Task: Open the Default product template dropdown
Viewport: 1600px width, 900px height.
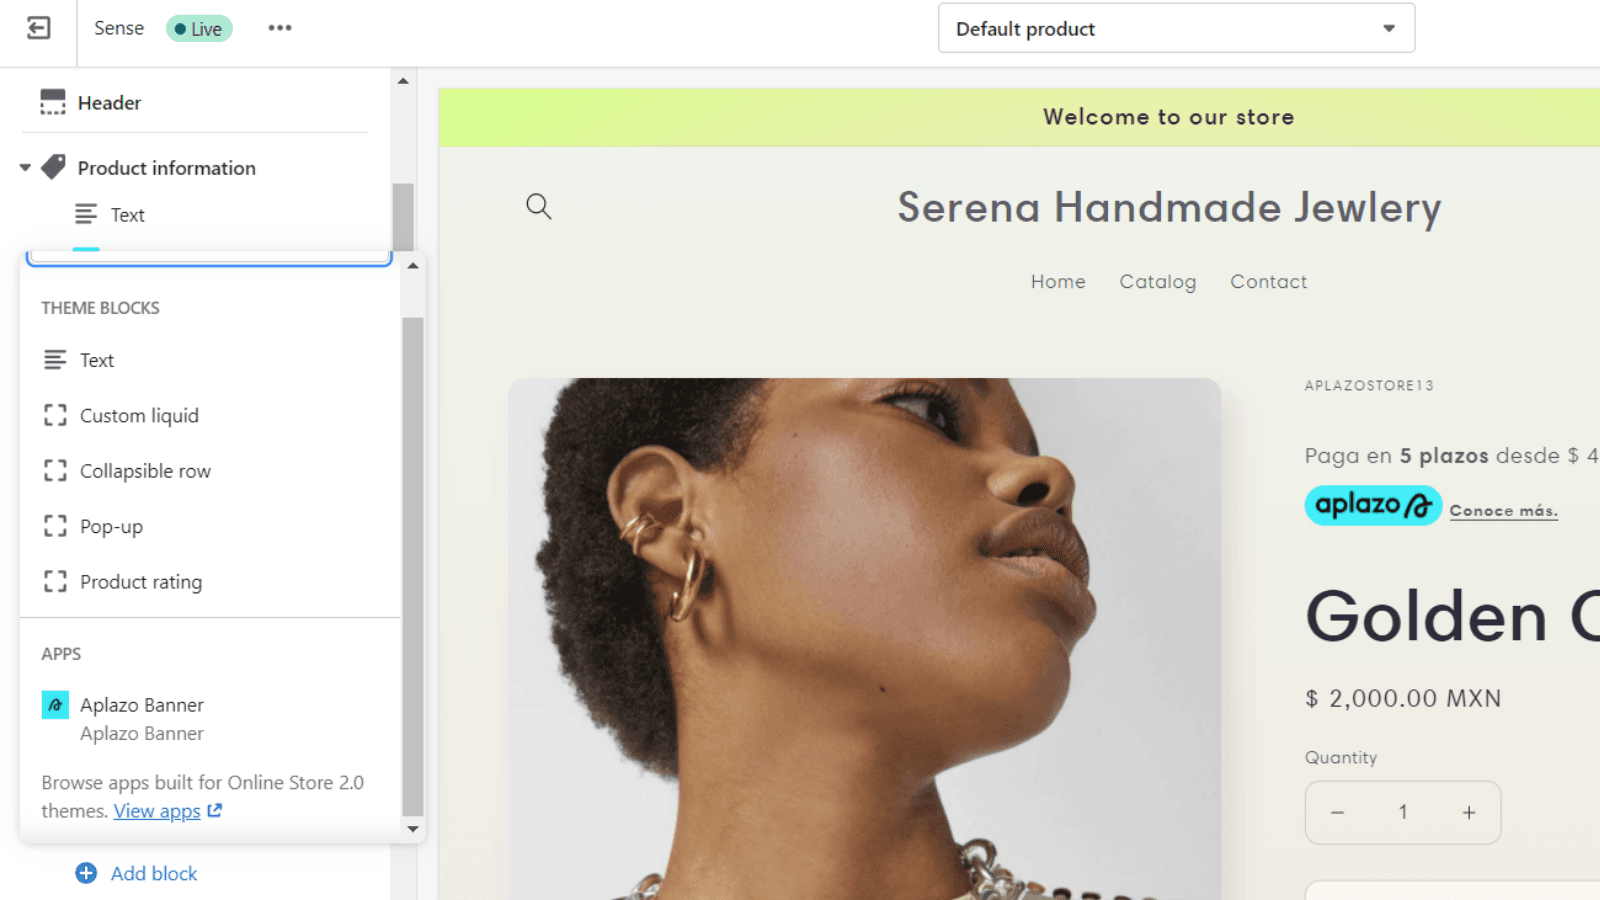Action: (x=1176, y=29)
